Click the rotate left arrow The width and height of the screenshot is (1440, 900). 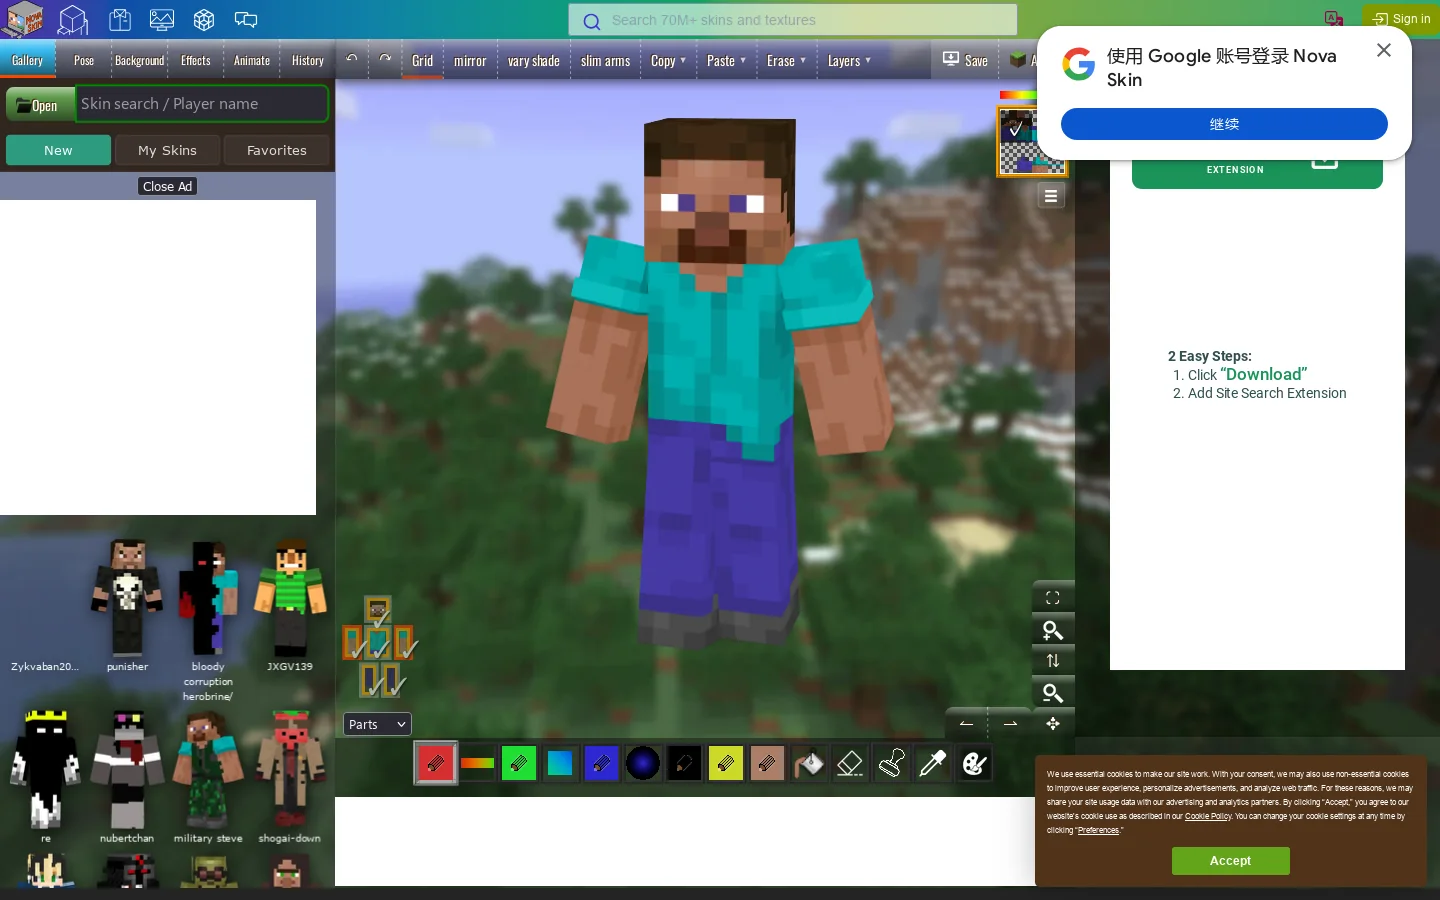coord(966,723)
